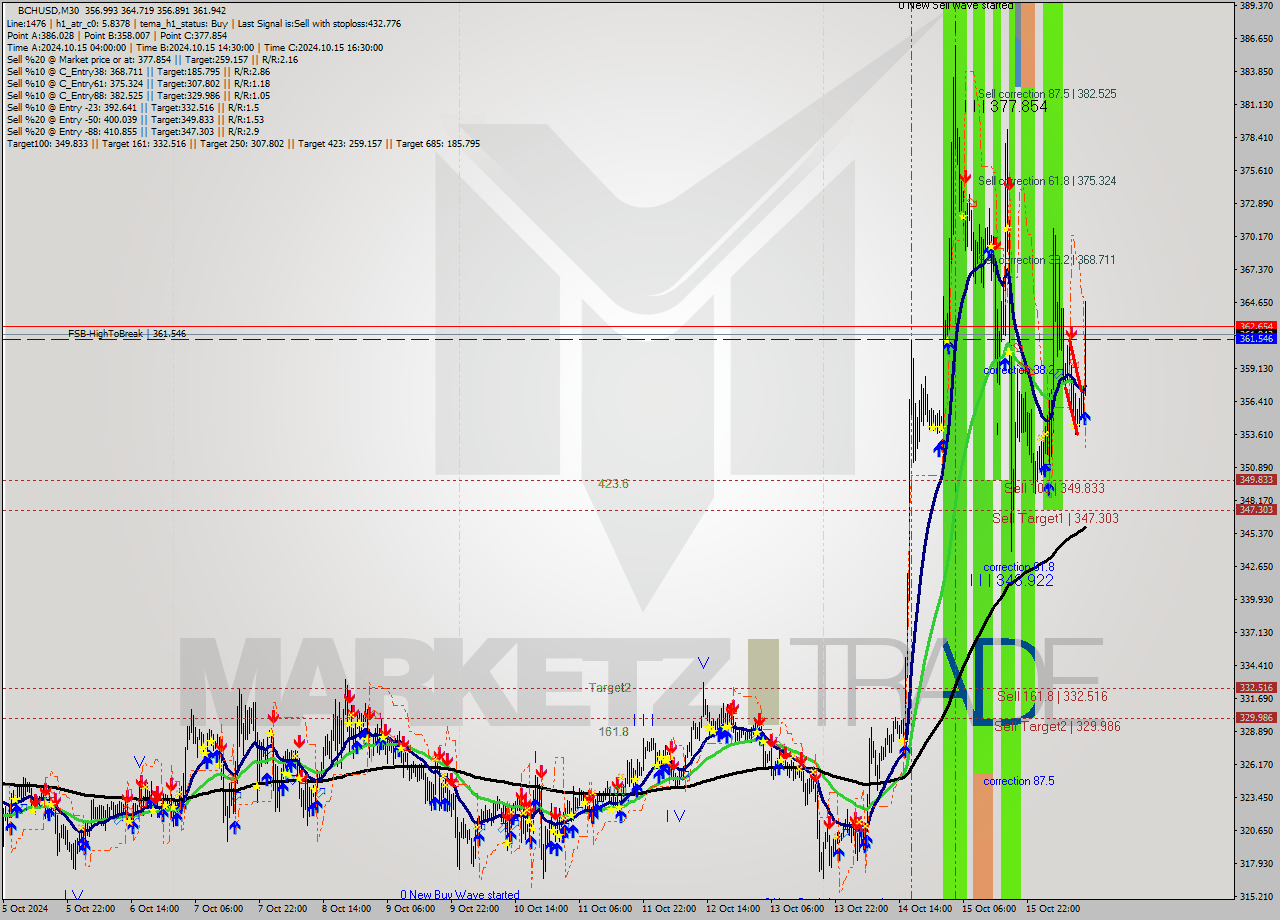
Task: Click the '13 Oct 06:00' time axis label
Action: coord(797,910)
